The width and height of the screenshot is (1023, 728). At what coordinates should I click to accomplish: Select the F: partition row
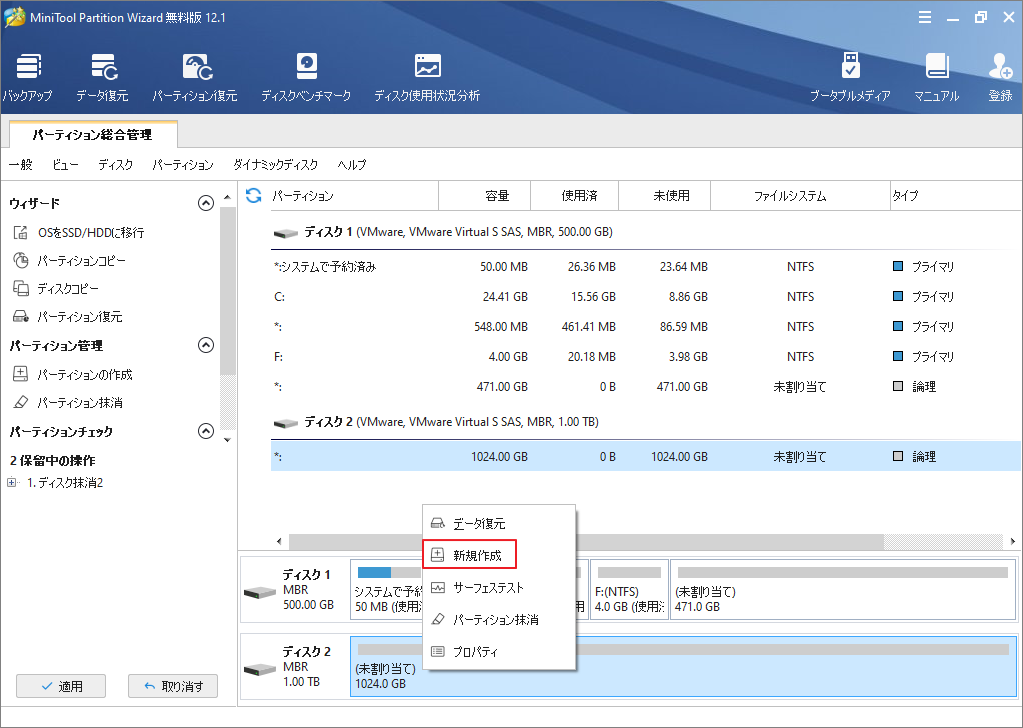[646, 357]
